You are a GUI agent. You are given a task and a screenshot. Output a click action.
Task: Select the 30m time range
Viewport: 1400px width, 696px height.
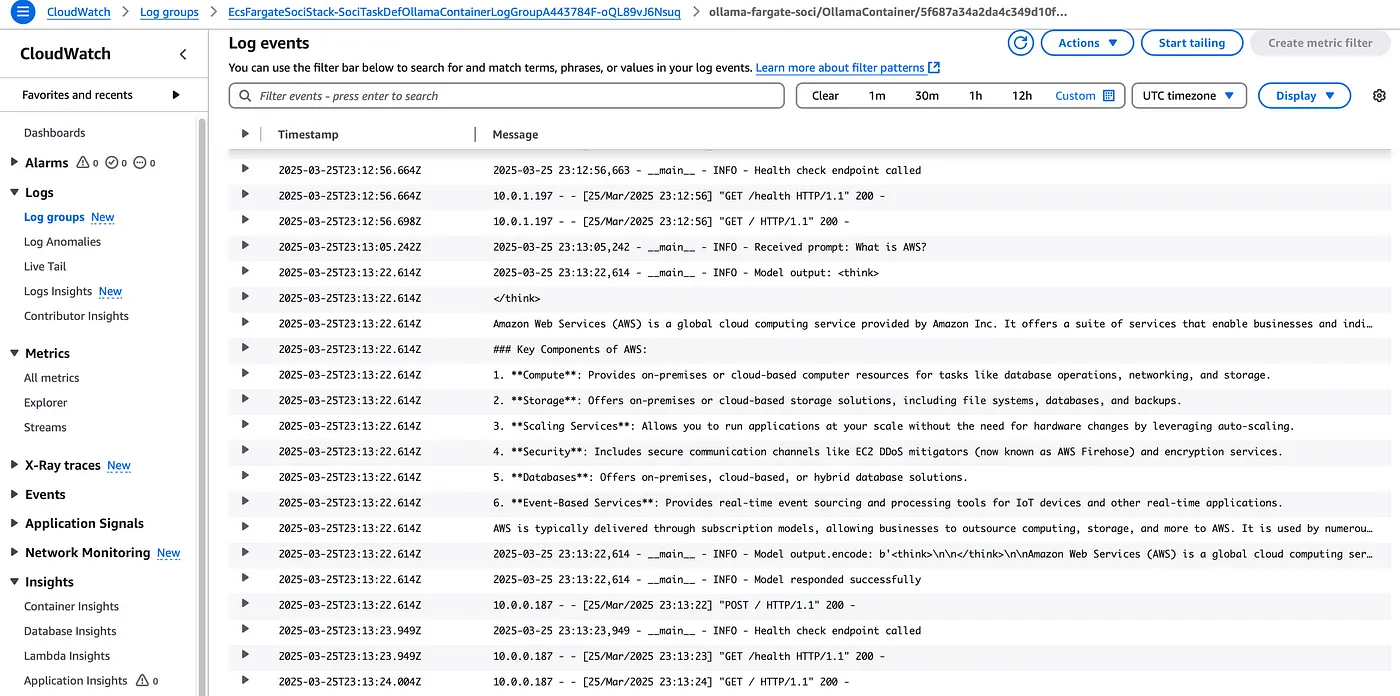(927, 96)
